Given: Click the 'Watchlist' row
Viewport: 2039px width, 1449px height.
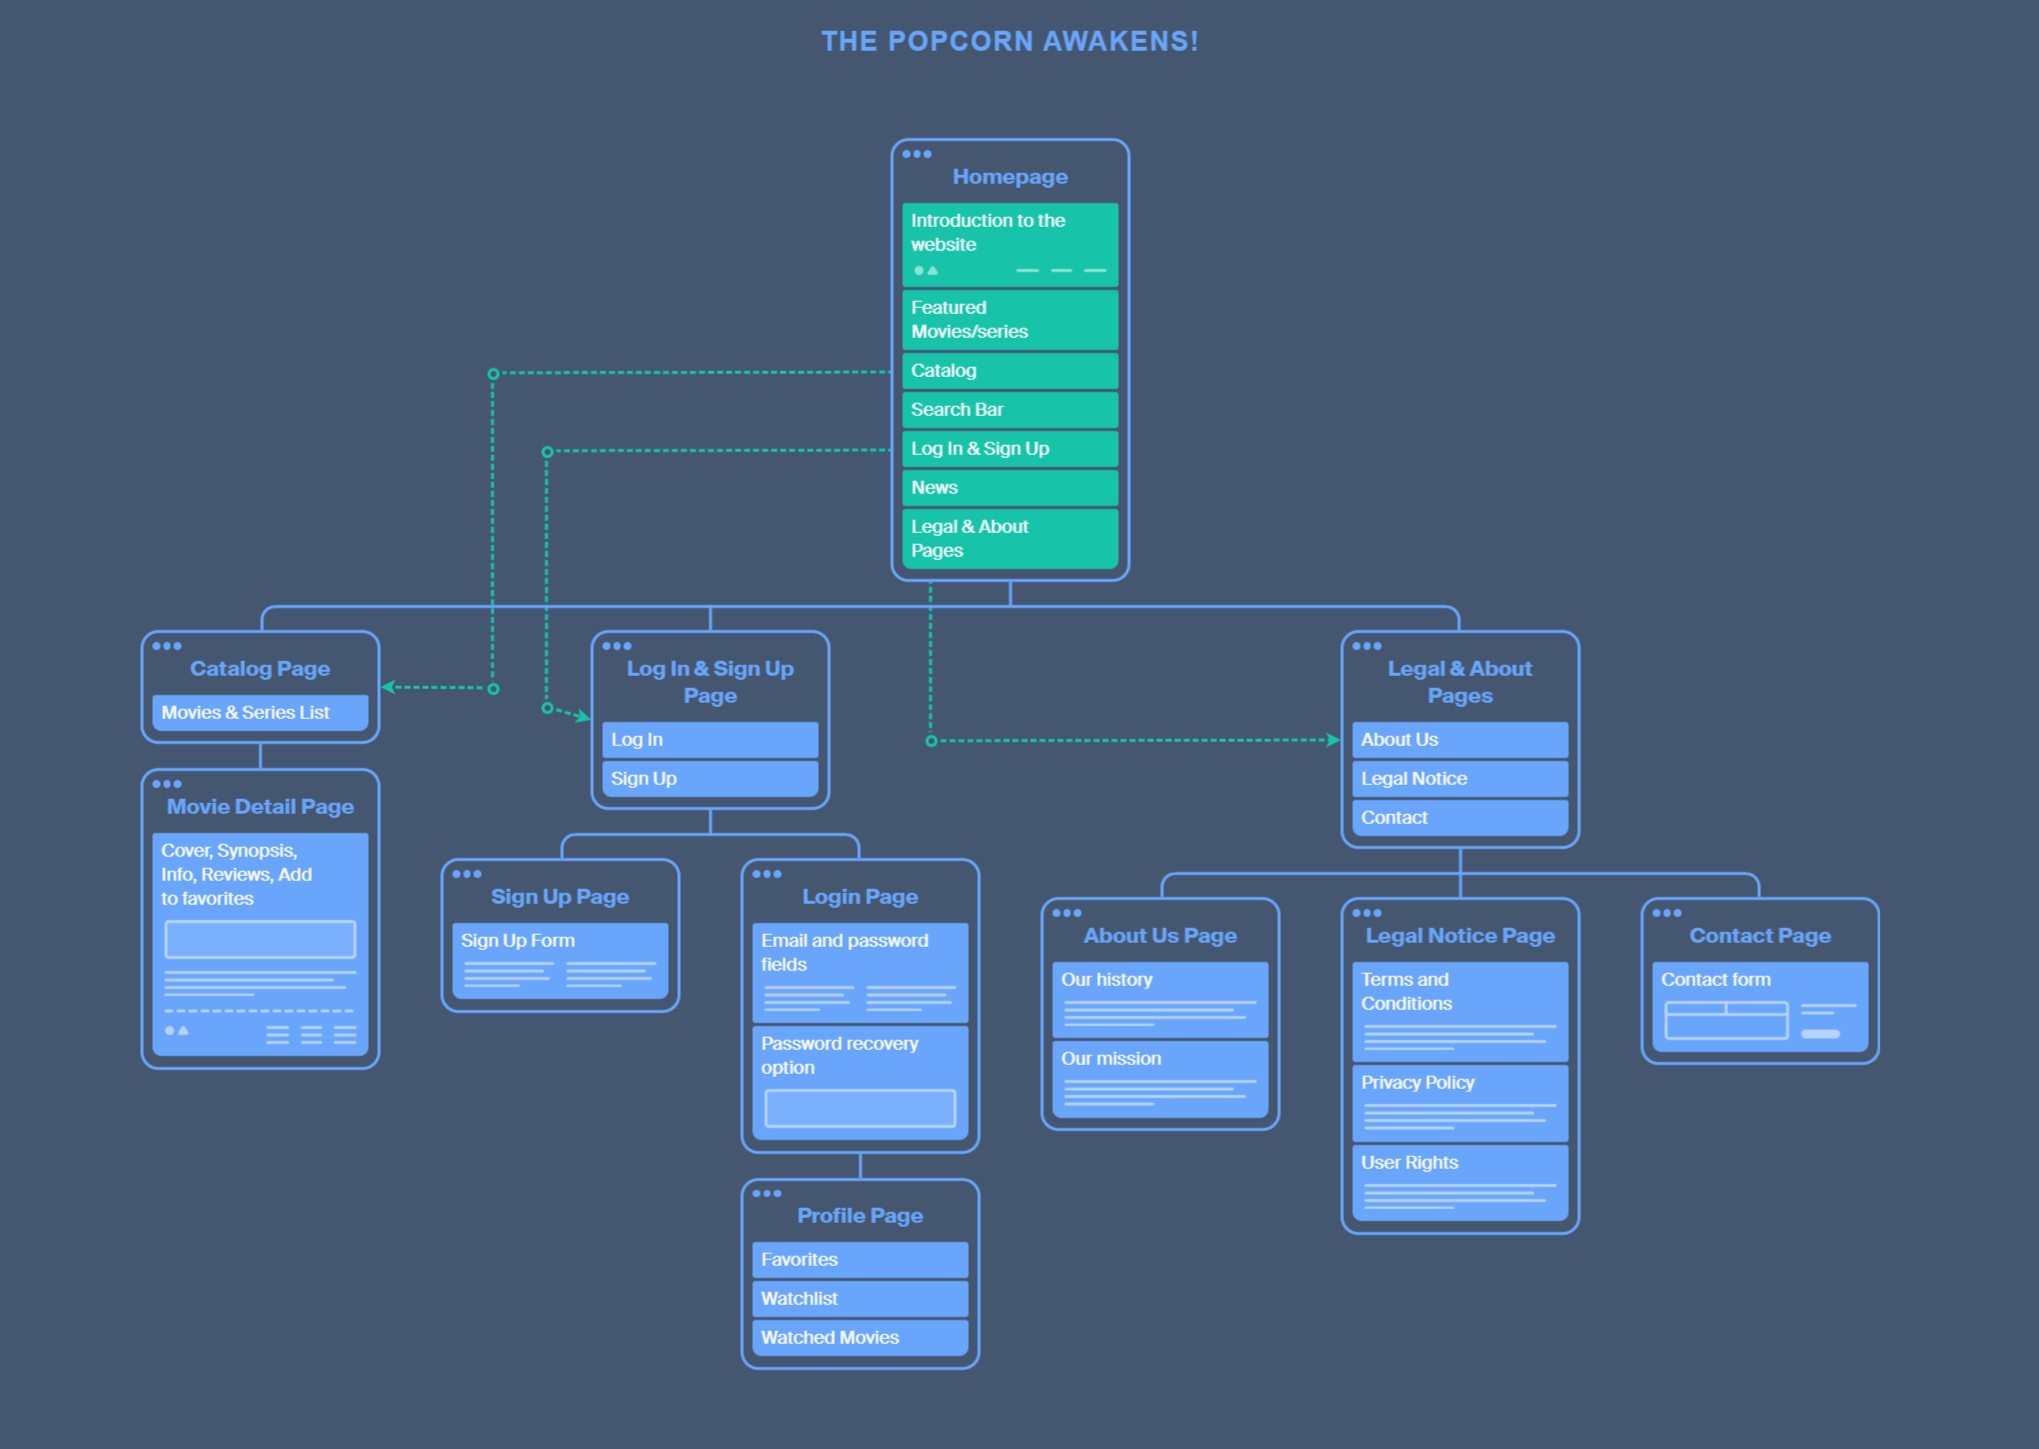Looking at the screenshot, I should [860, 1299].
